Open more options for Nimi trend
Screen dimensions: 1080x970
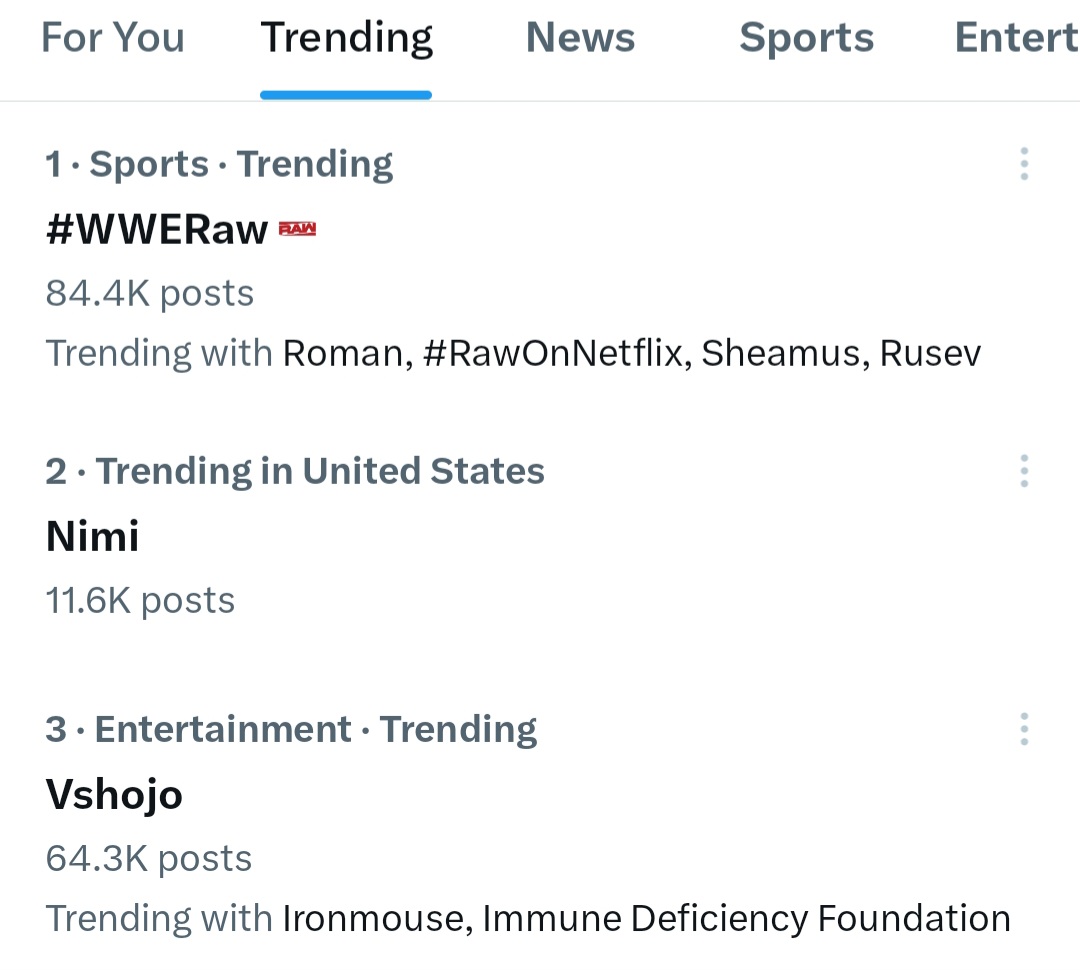[1024, 471]
